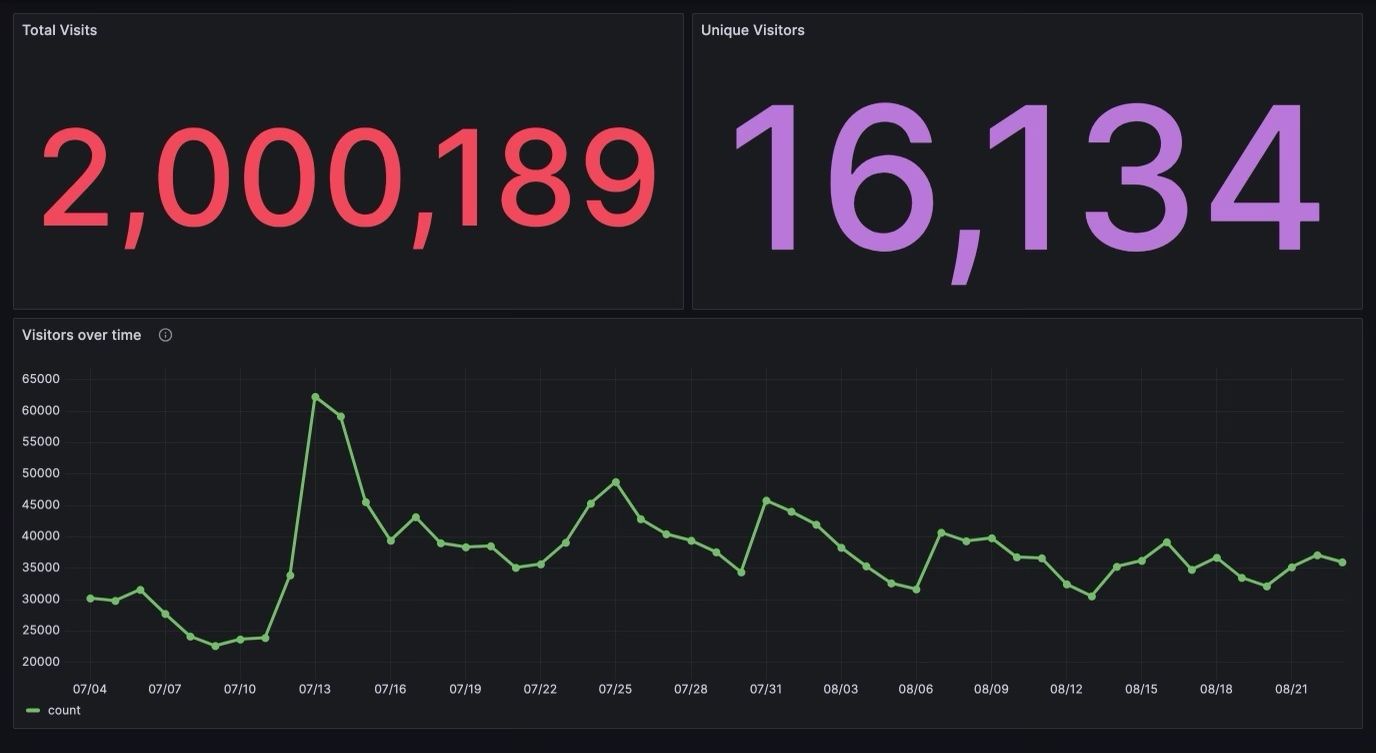
Task: Click the 65000 y-axis label
Action: [41, 379]
